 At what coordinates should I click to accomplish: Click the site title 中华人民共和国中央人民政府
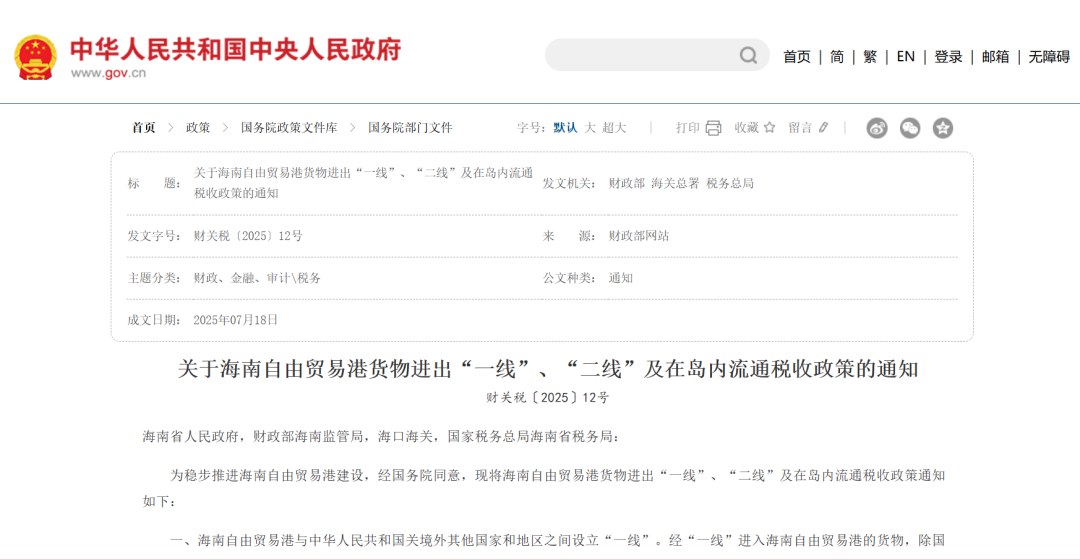(236, 50)
